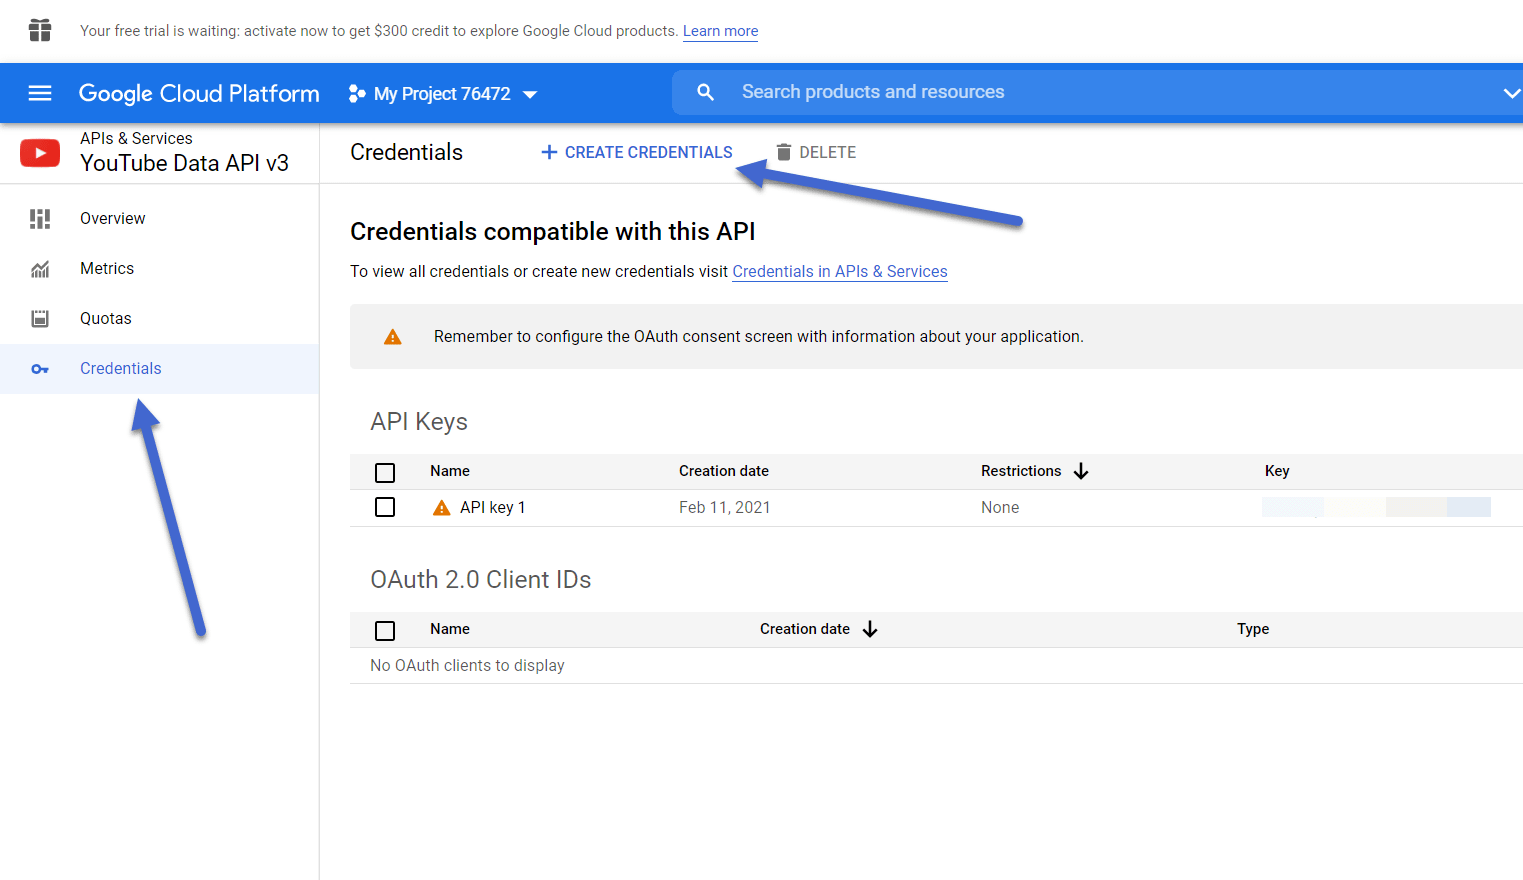Select Credentials in the left sidebar
Screen dimensions: 1523x880
click(120, 369)
